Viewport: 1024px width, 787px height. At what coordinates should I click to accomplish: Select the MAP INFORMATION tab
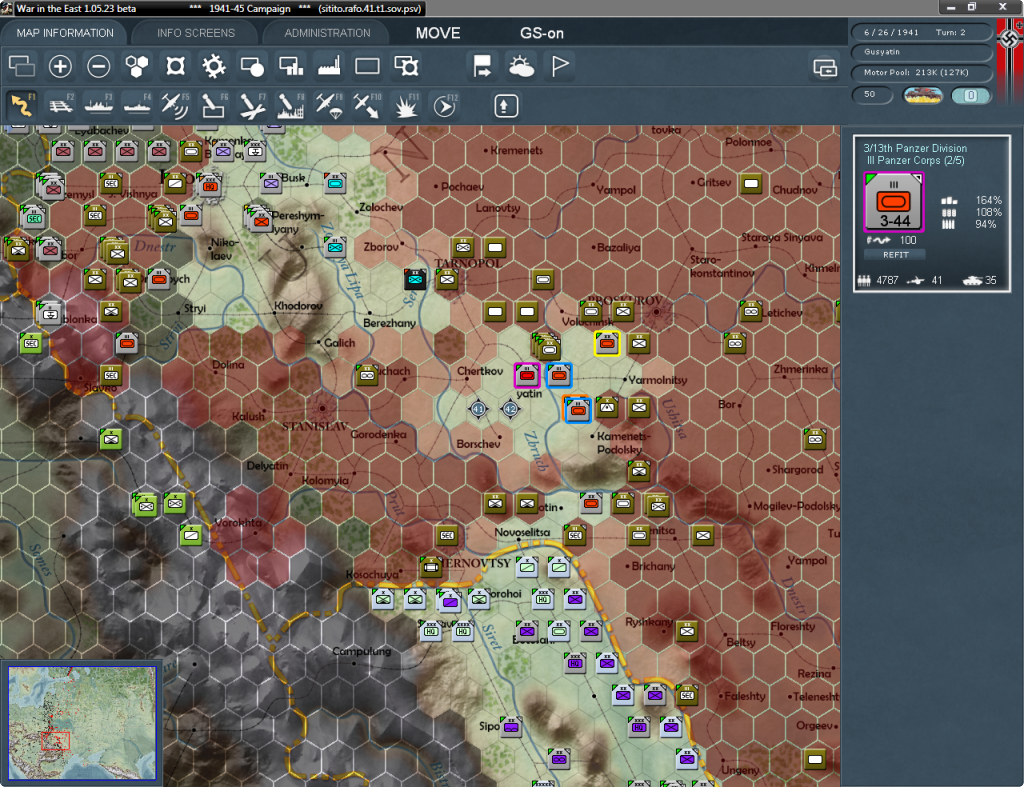tap(65, 33)
